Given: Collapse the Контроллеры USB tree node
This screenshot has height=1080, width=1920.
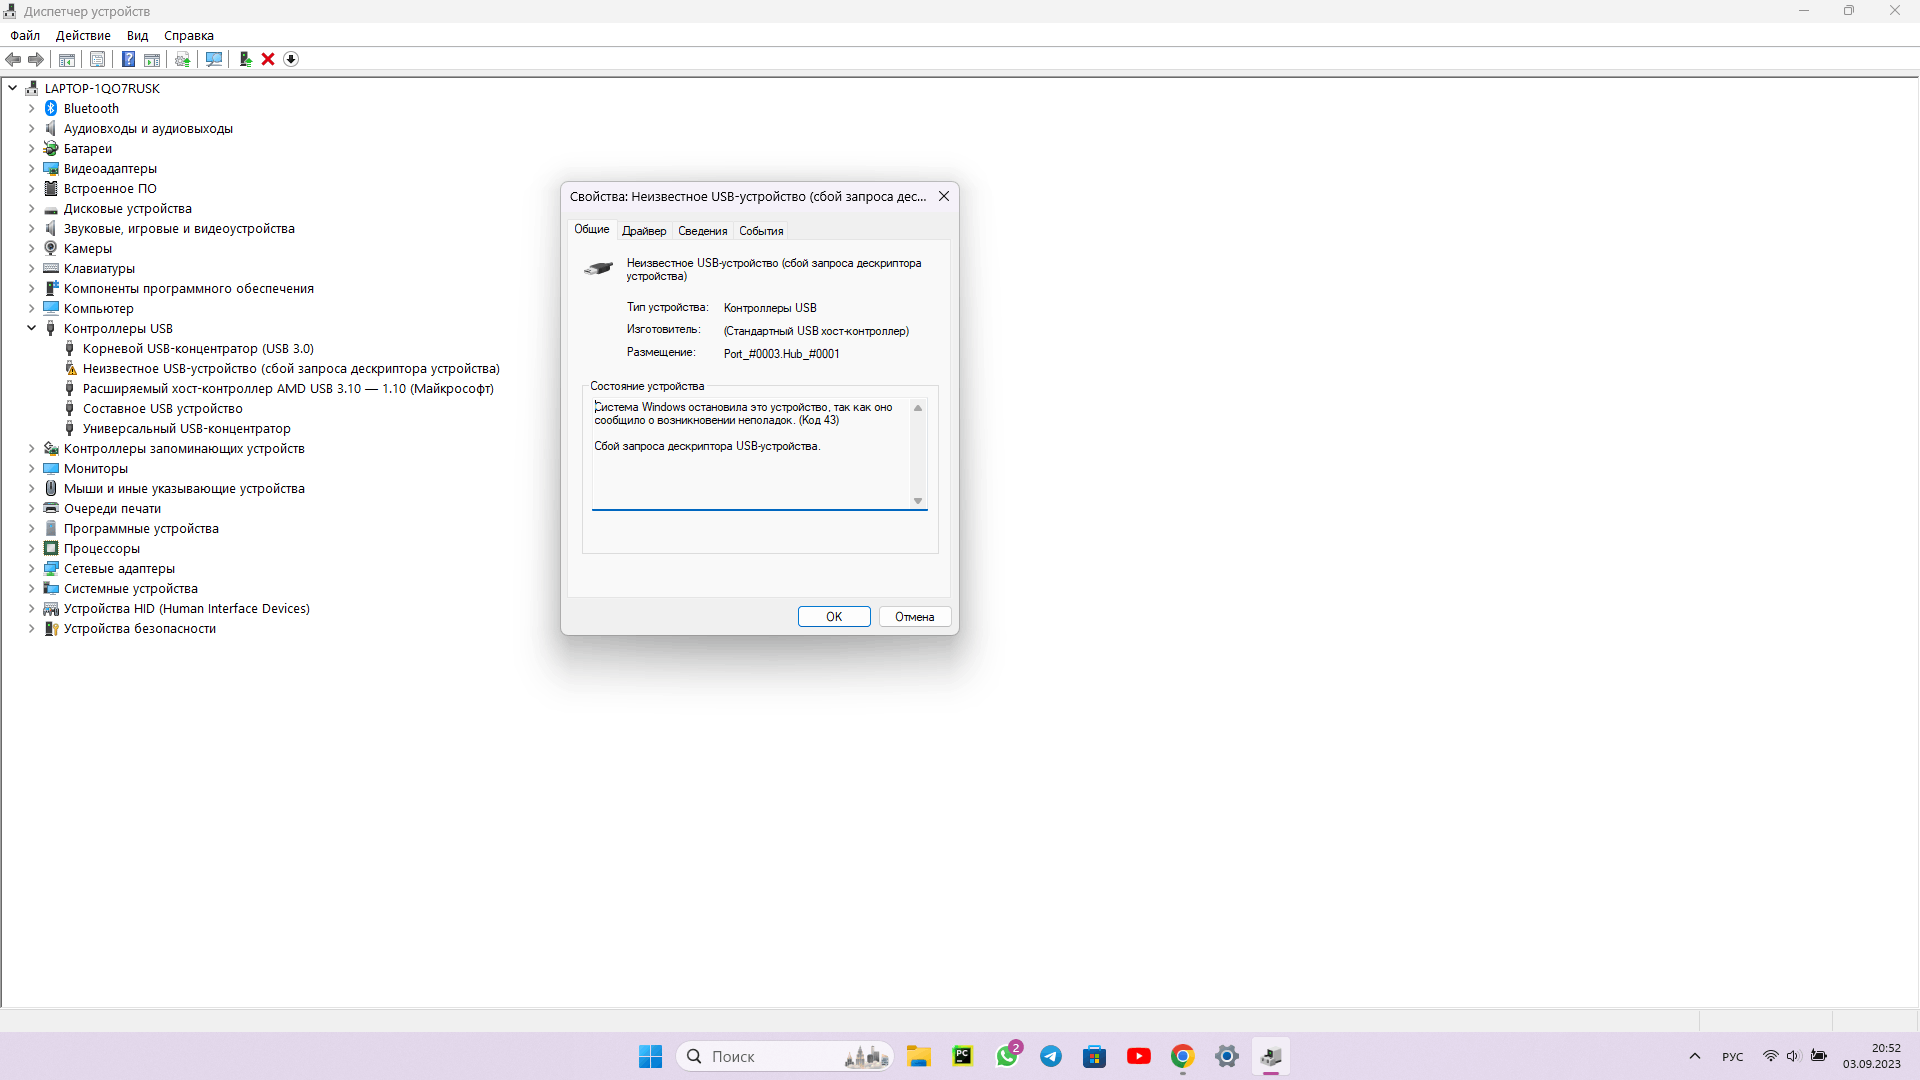Looking at the screenshot, I should (31, 328).
